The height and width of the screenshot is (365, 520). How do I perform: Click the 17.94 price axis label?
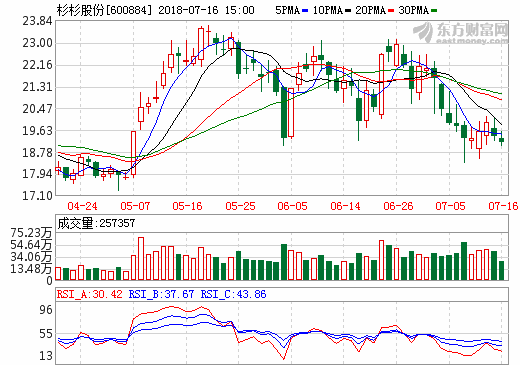[x=37, y=174]
